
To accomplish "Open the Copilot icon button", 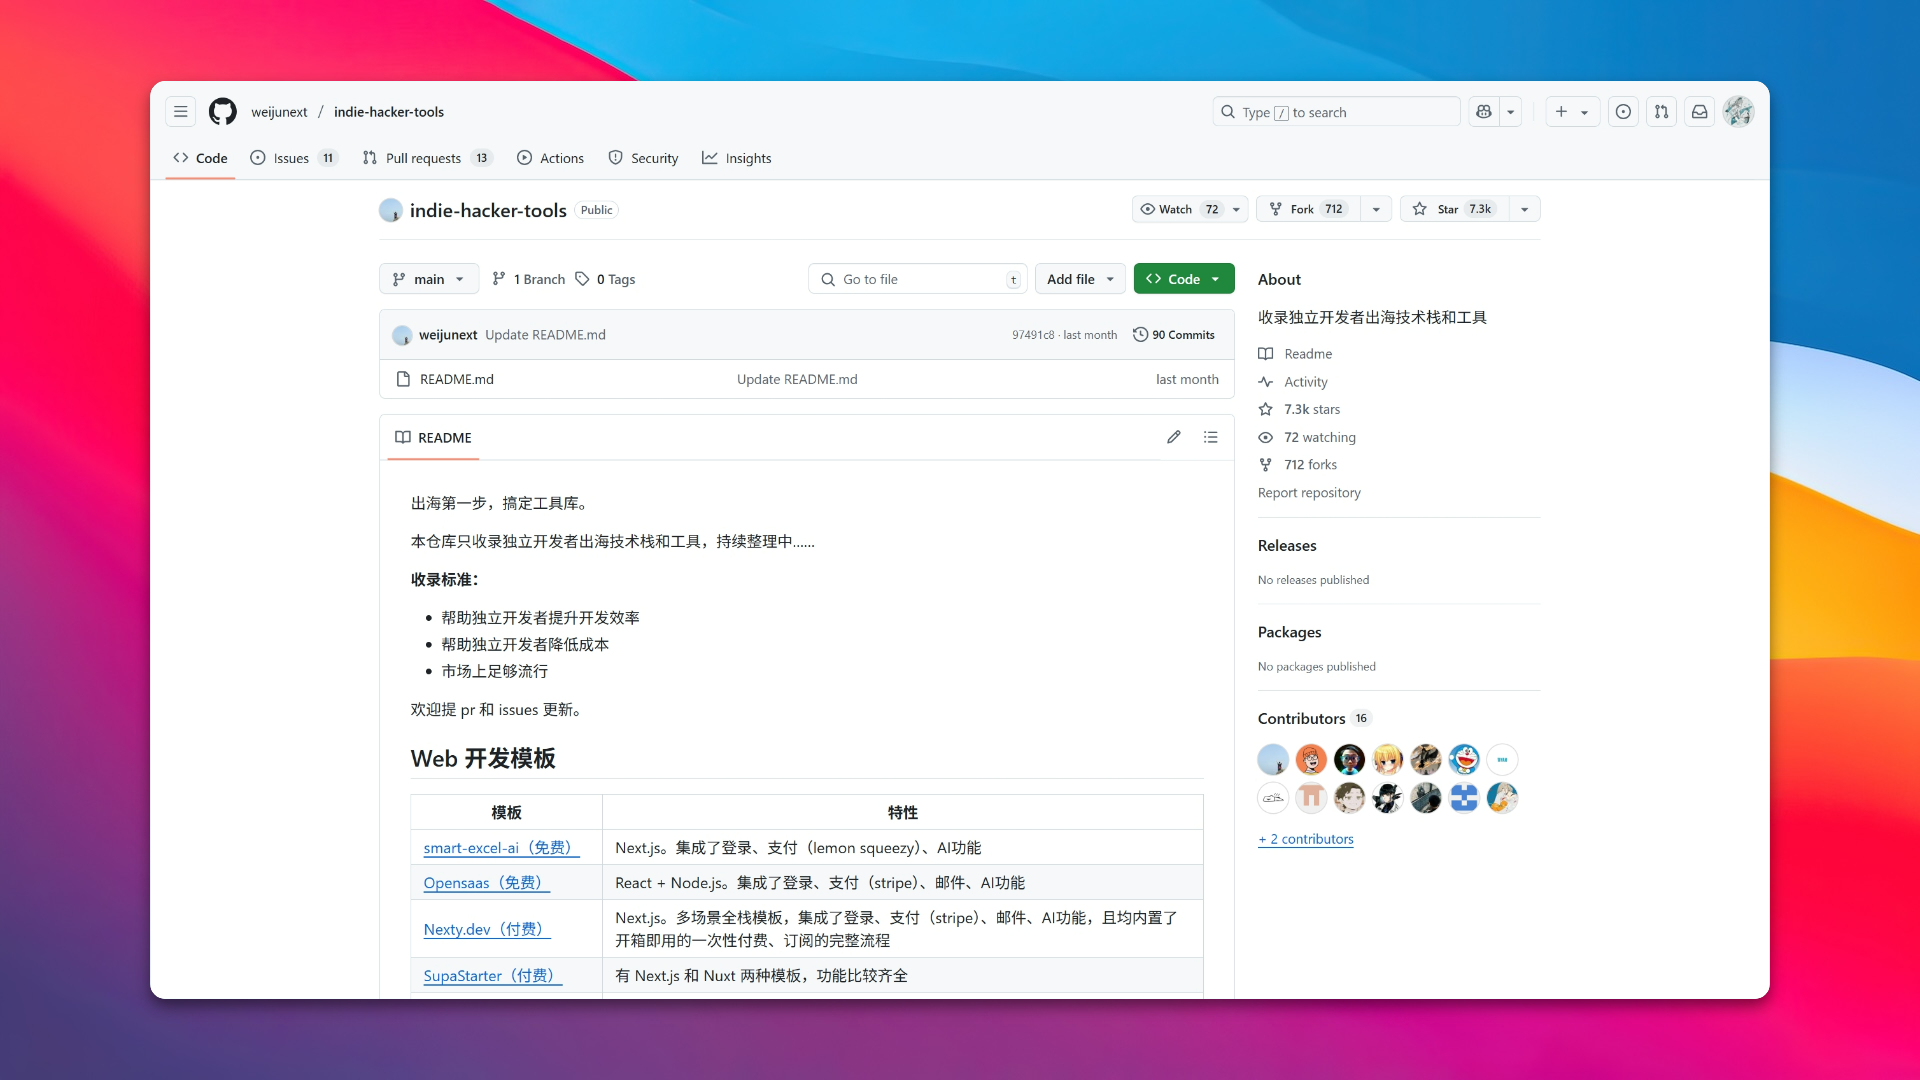I will tap(1484, 112).
